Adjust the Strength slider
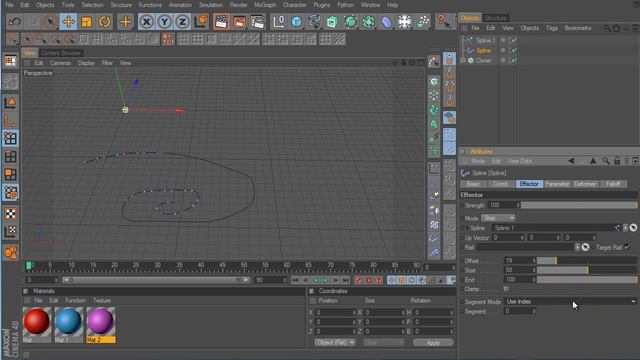Viewport: 640px width, 360px height. pyautogui.click(x=579, y=205)
